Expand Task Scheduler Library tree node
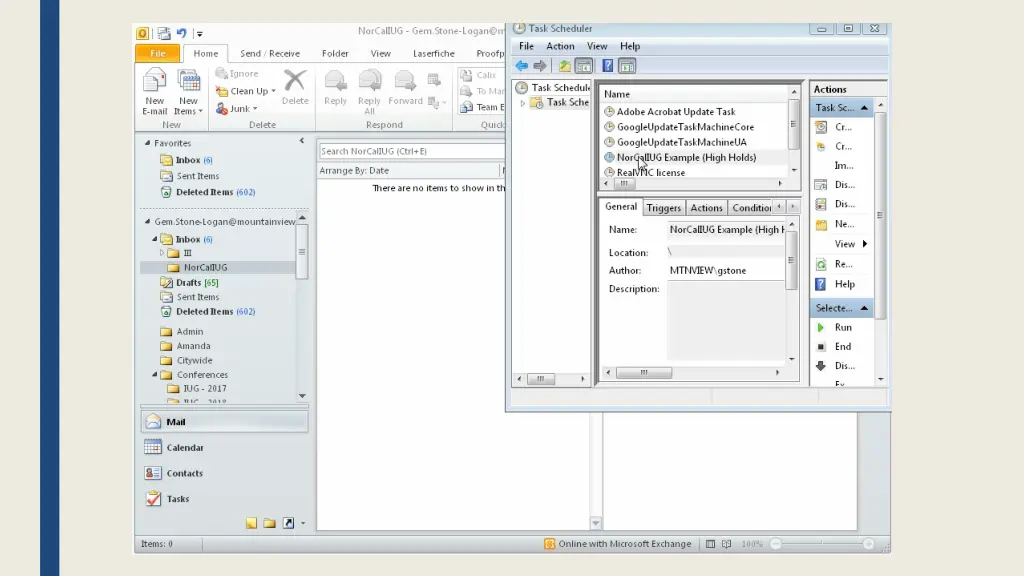1024x576 pixels. click(522, 103)
